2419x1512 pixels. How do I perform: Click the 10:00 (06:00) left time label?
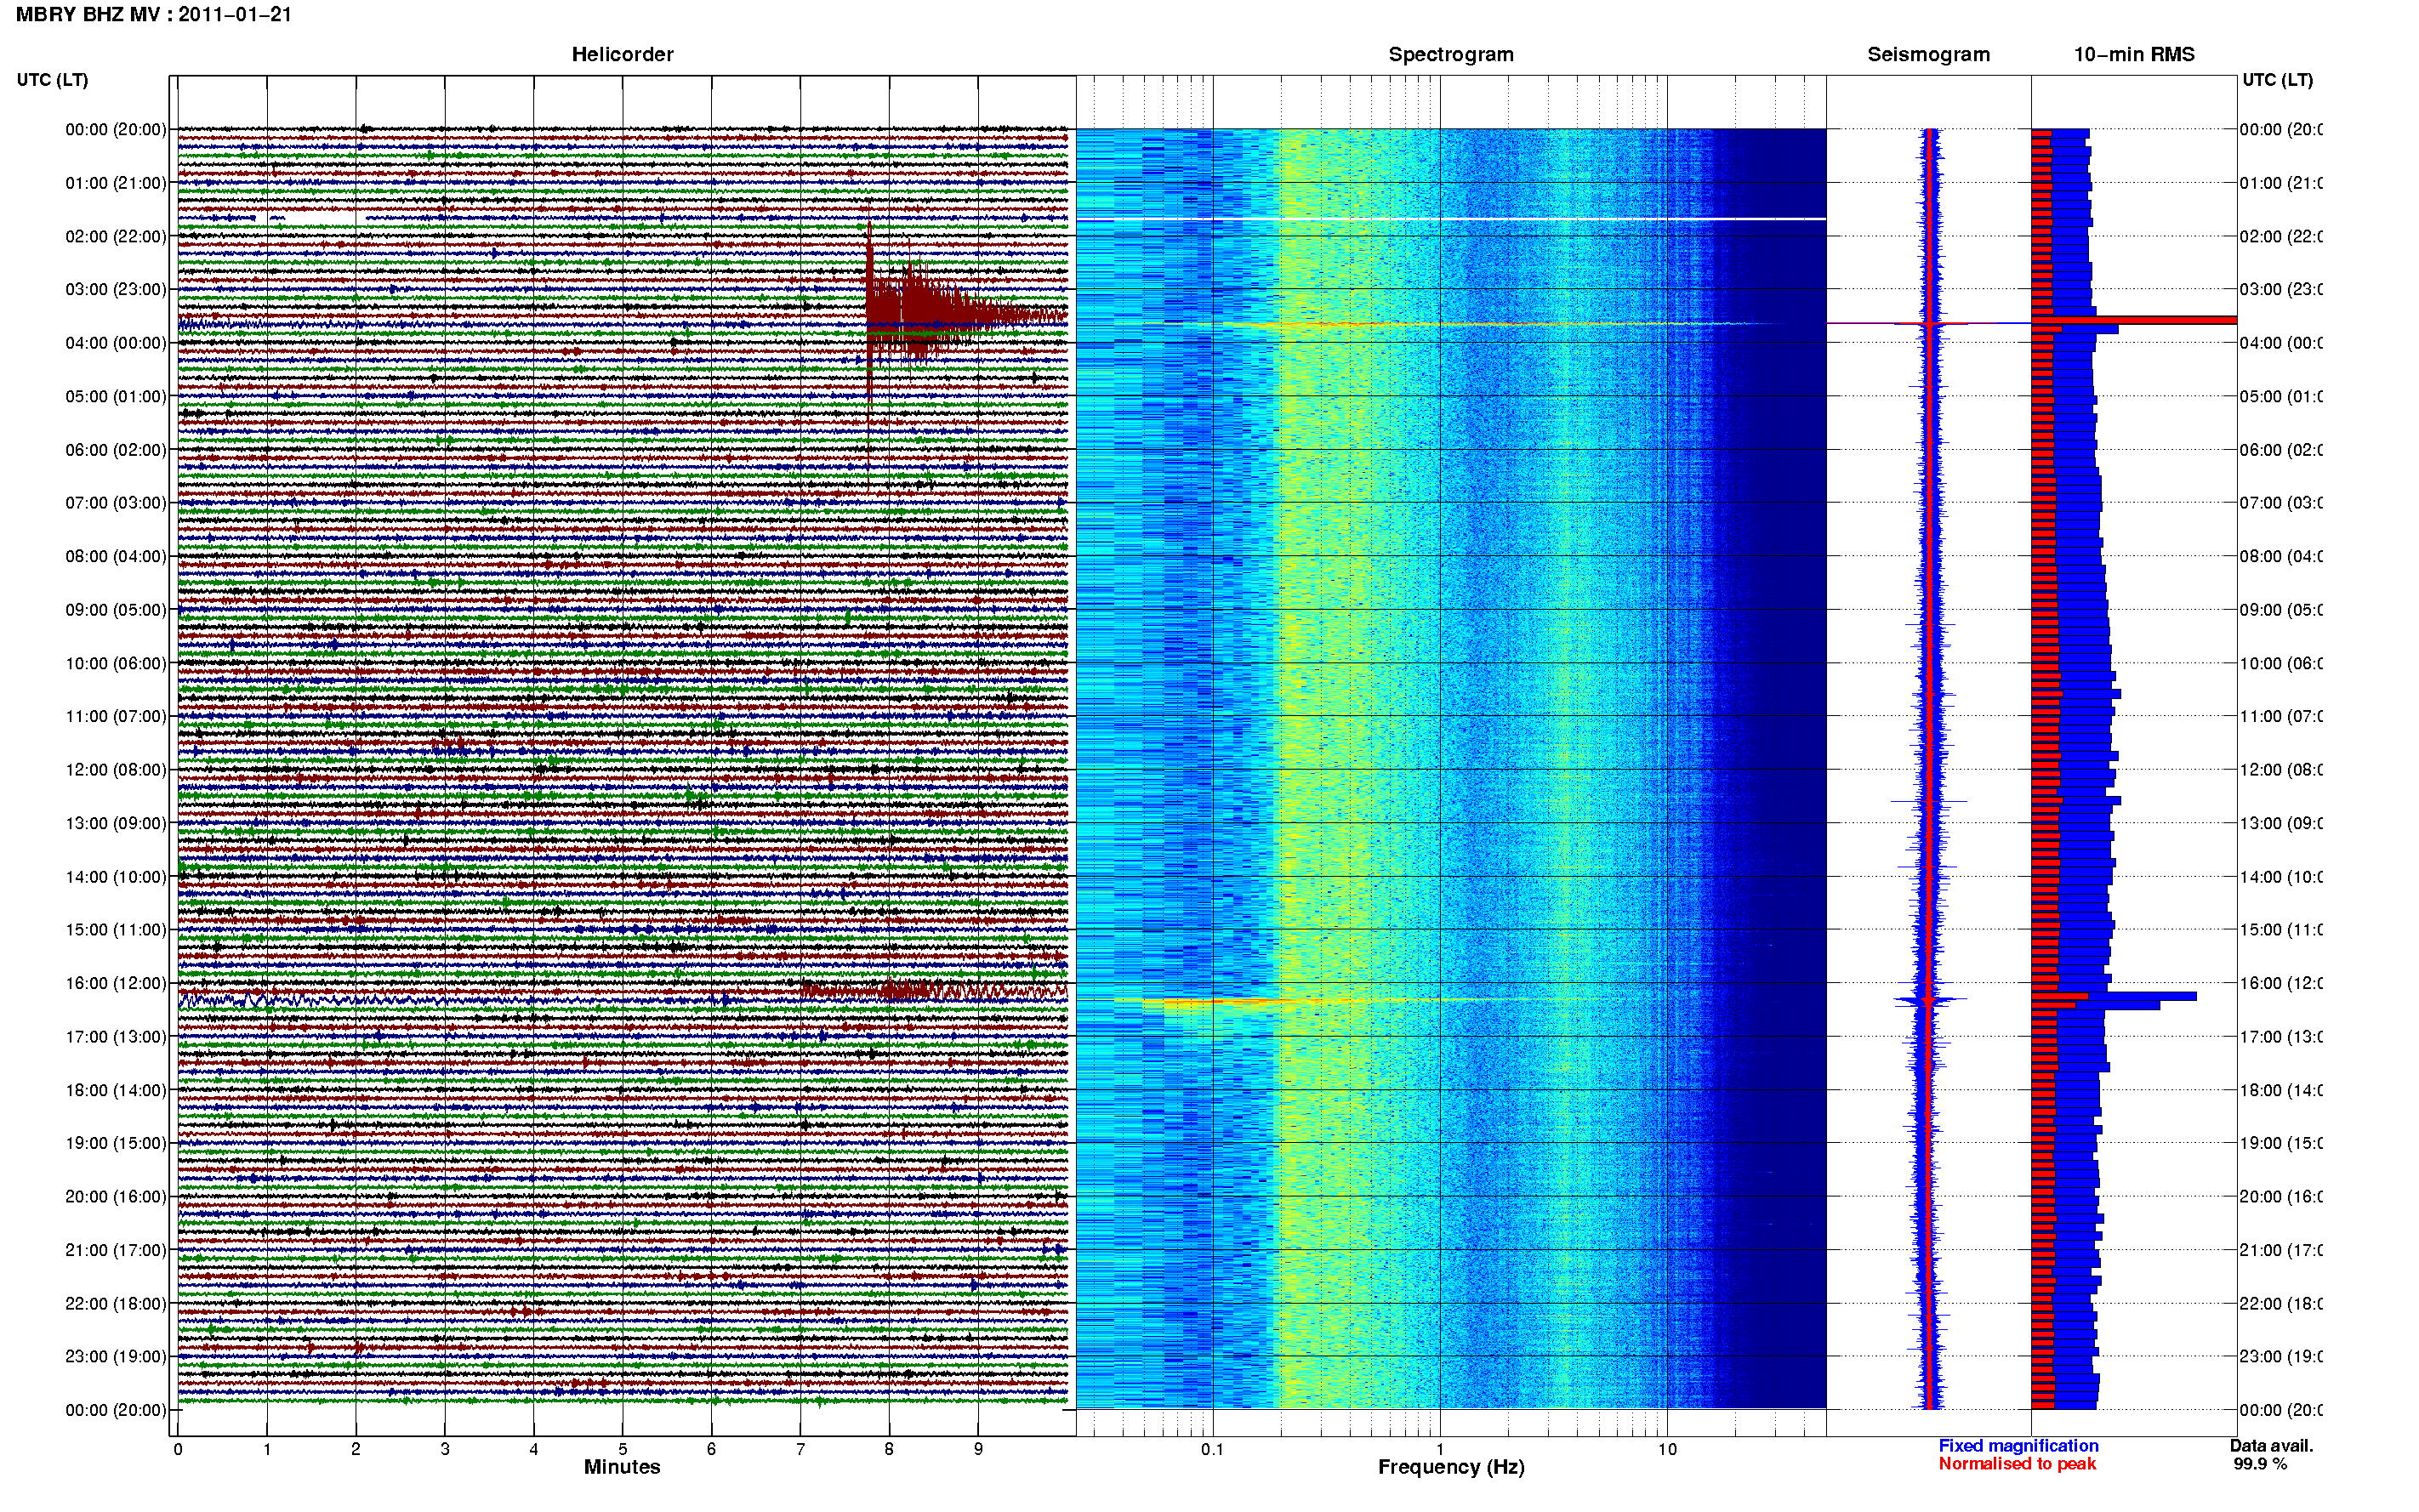pos(116,663)
